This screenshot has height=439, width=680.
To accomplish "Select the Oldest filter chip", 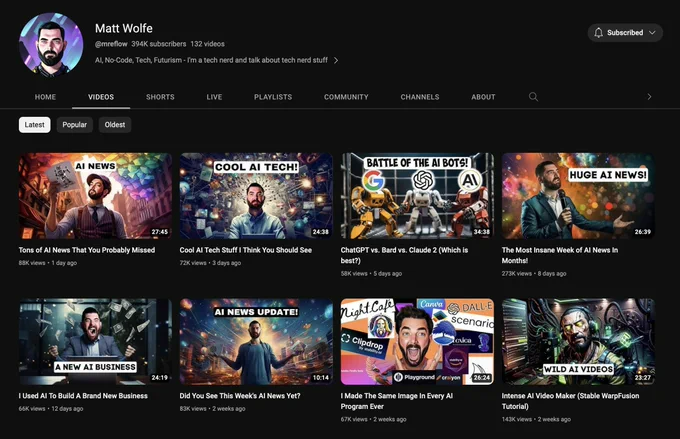I will 115,125.
